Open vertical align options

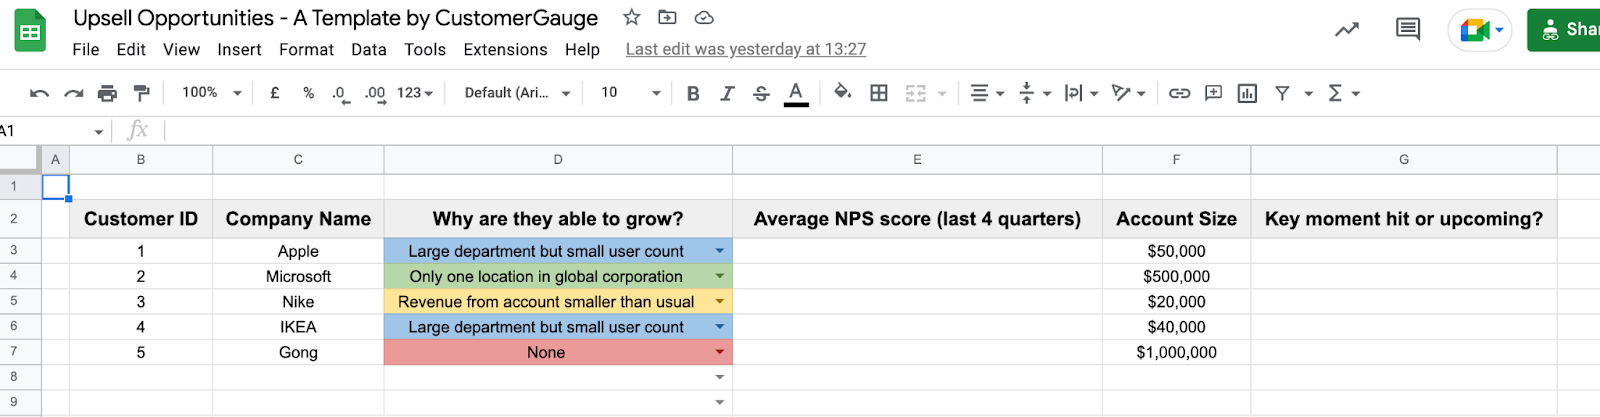pyautogui.click(x=1034, y=93)
